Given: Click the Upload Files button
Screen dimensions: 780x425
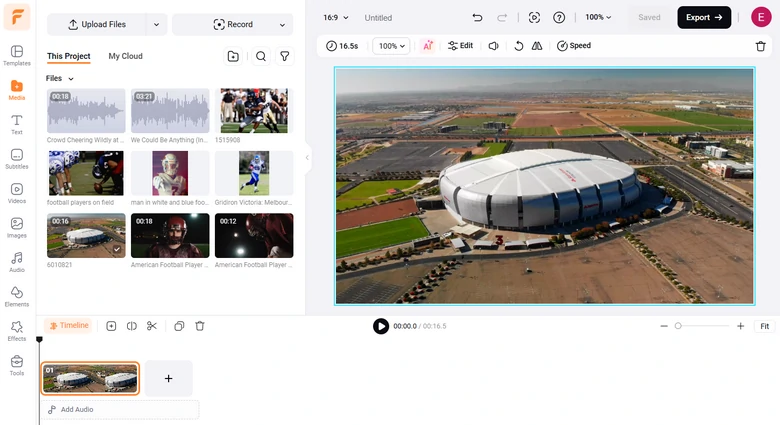Looking at the screenshot, I should (x=97, y=24).
